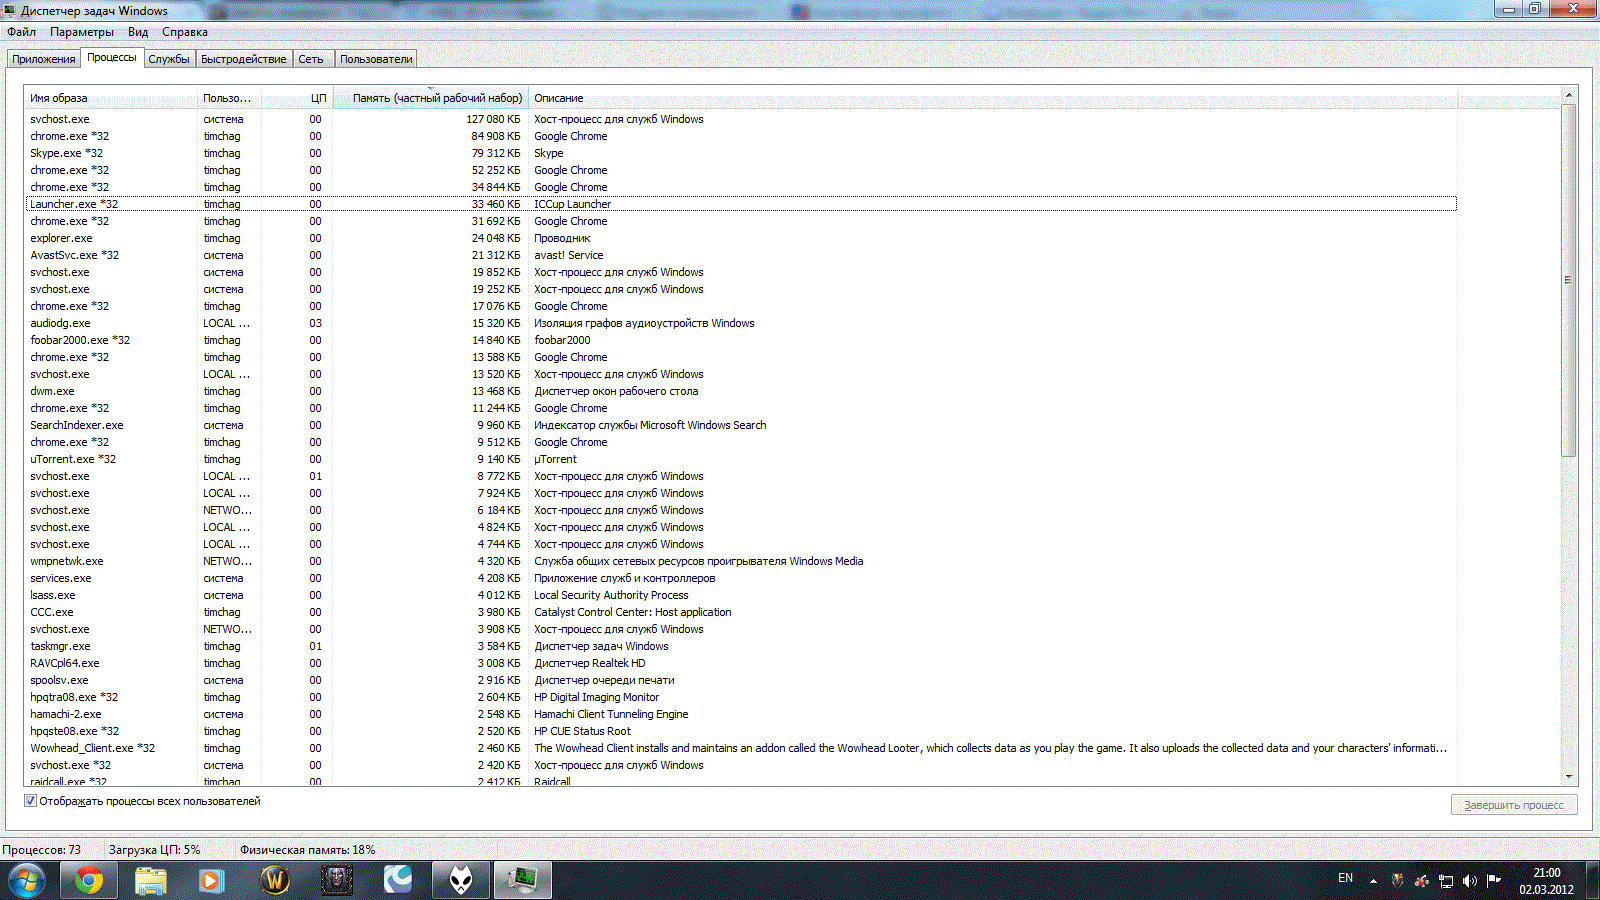1600x900 pixels.
Task: Open the volume speaker tray icon
Action: [x=1470, y=881]
